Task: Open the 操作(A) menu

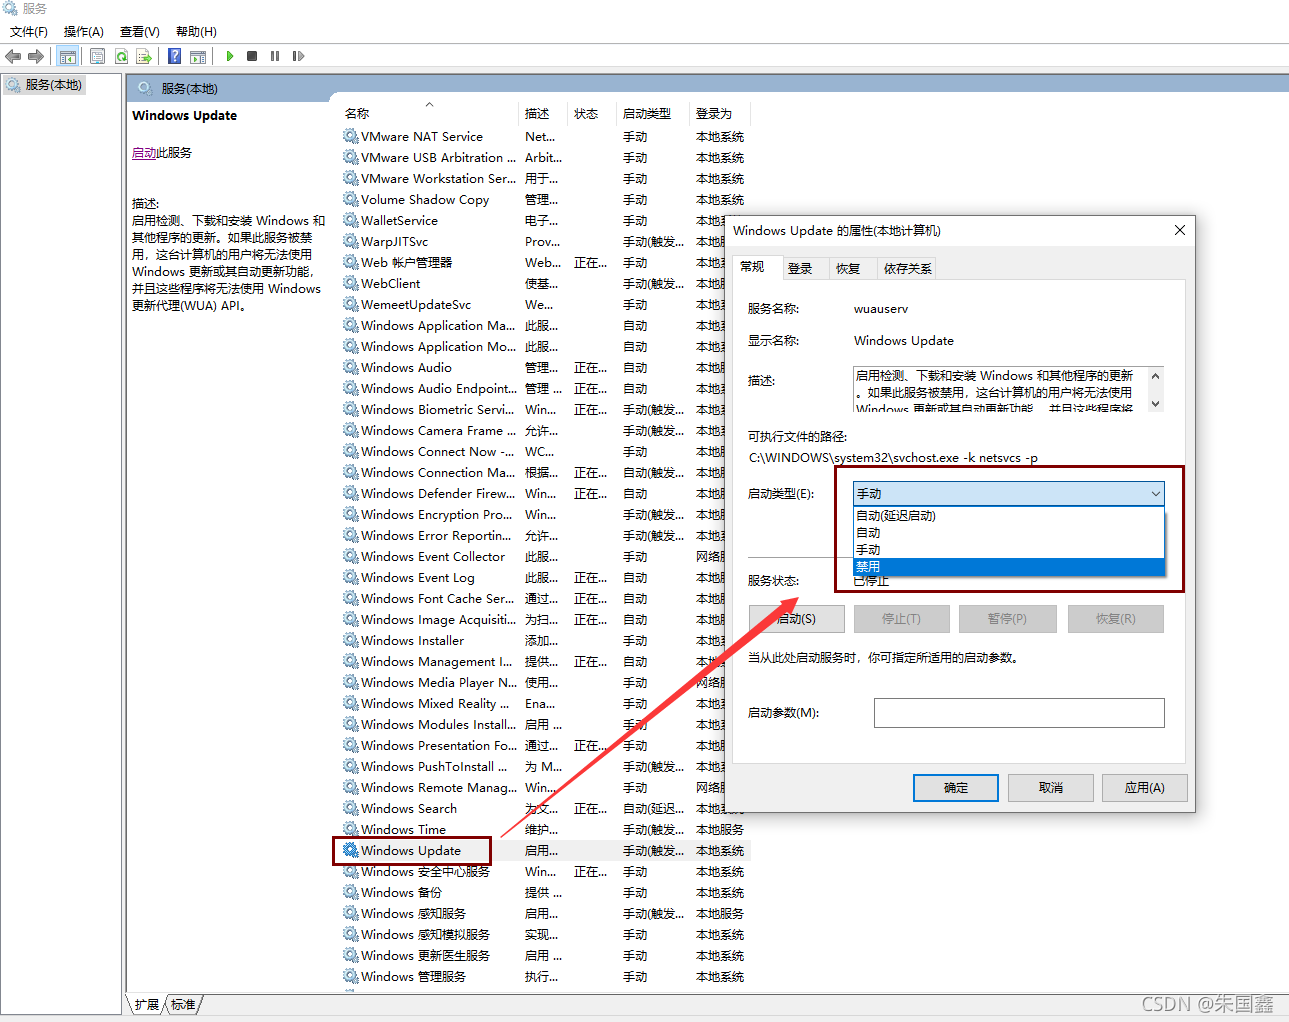Action: 84,32
